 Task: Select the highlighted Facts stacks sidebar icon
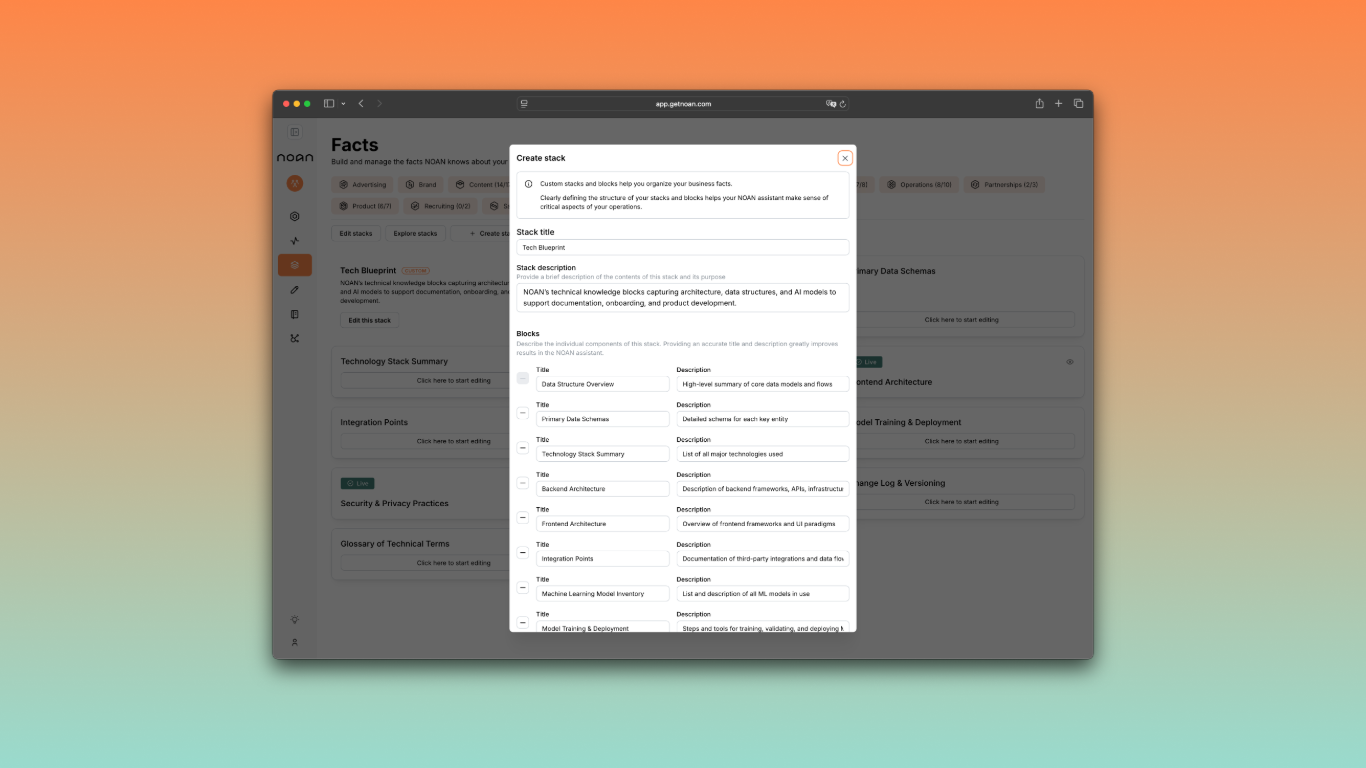295,265
